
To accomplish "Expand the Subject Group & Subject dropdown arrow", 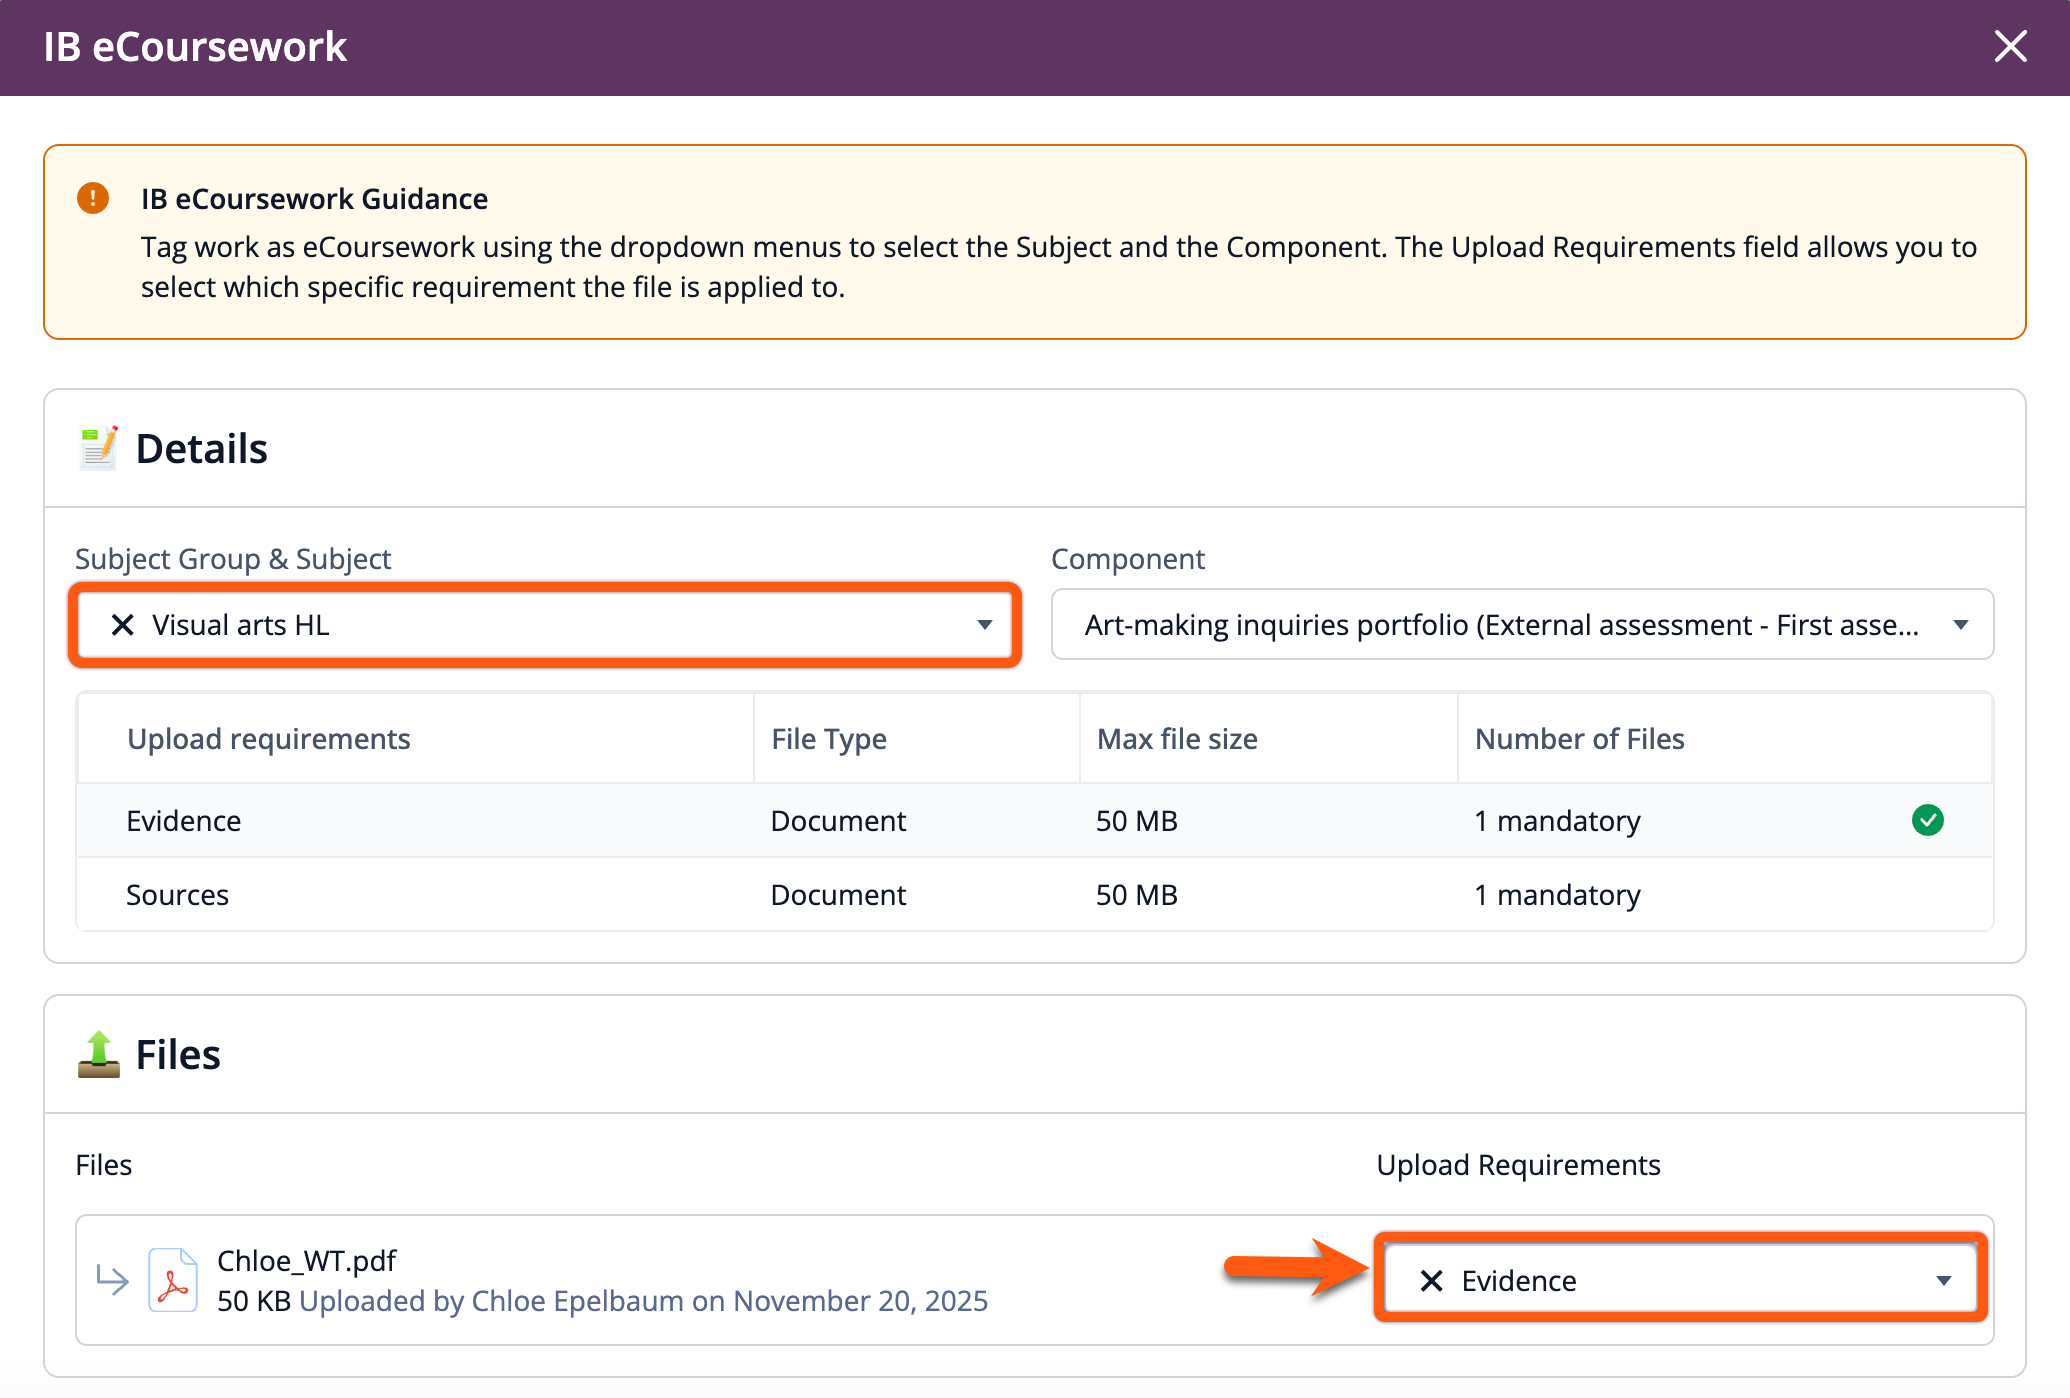I will (984, 625).
